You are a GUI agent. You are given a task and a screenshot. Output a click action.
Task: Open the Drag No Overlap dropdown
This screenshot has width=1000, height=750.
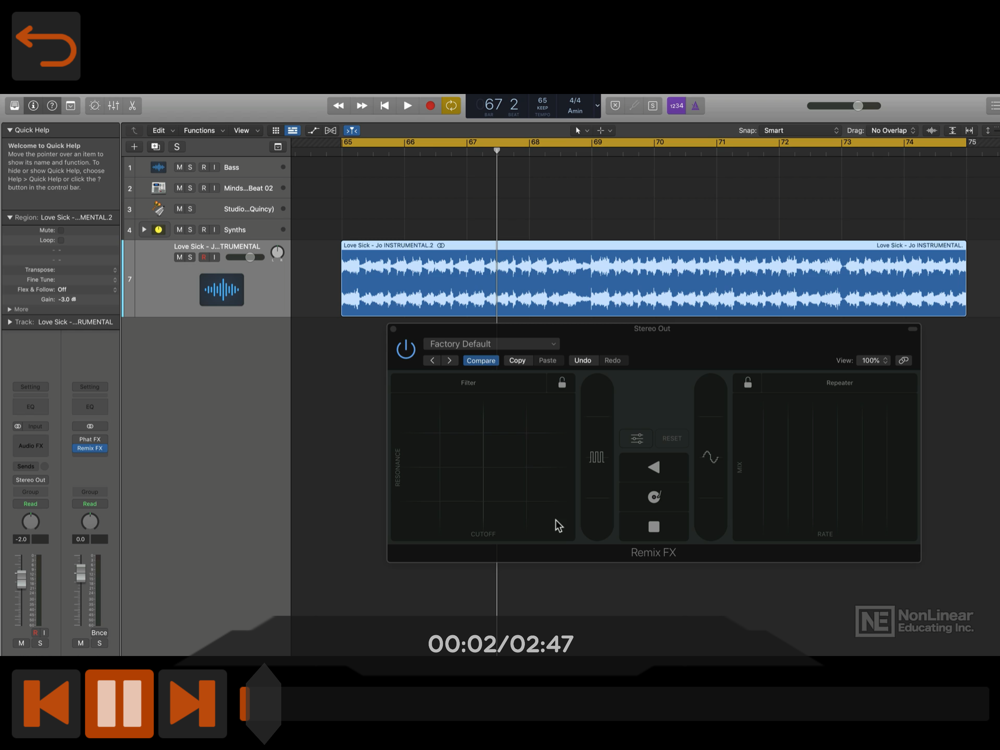point(893,130)
